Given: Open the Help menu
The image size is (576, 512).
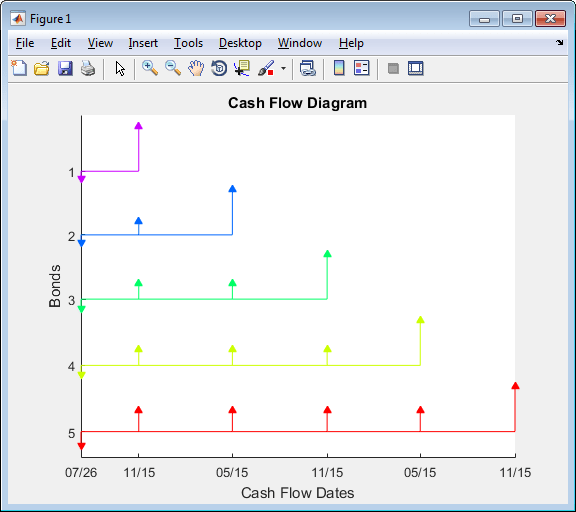Looking at the screenshot, I should (x=351, y=43).
